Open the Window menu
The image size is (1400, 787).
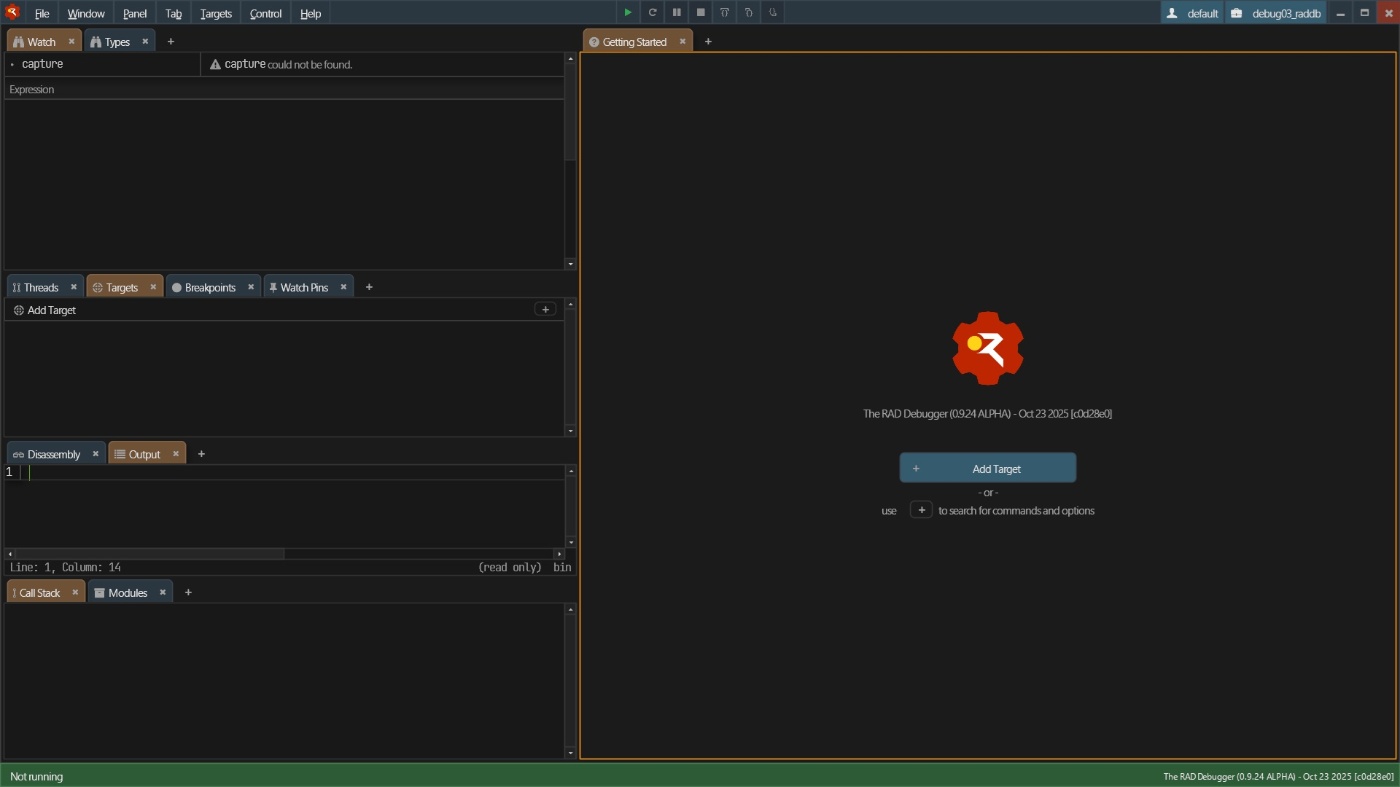(x=86, y=13)
